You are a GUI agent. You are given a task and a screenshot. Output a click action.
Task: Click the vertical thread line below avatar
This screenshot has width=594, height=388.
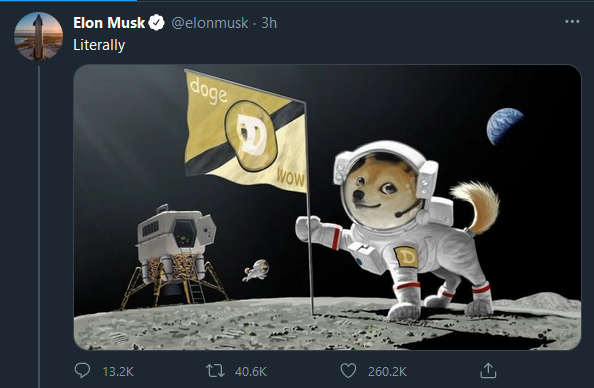click(x=39, y=227)
